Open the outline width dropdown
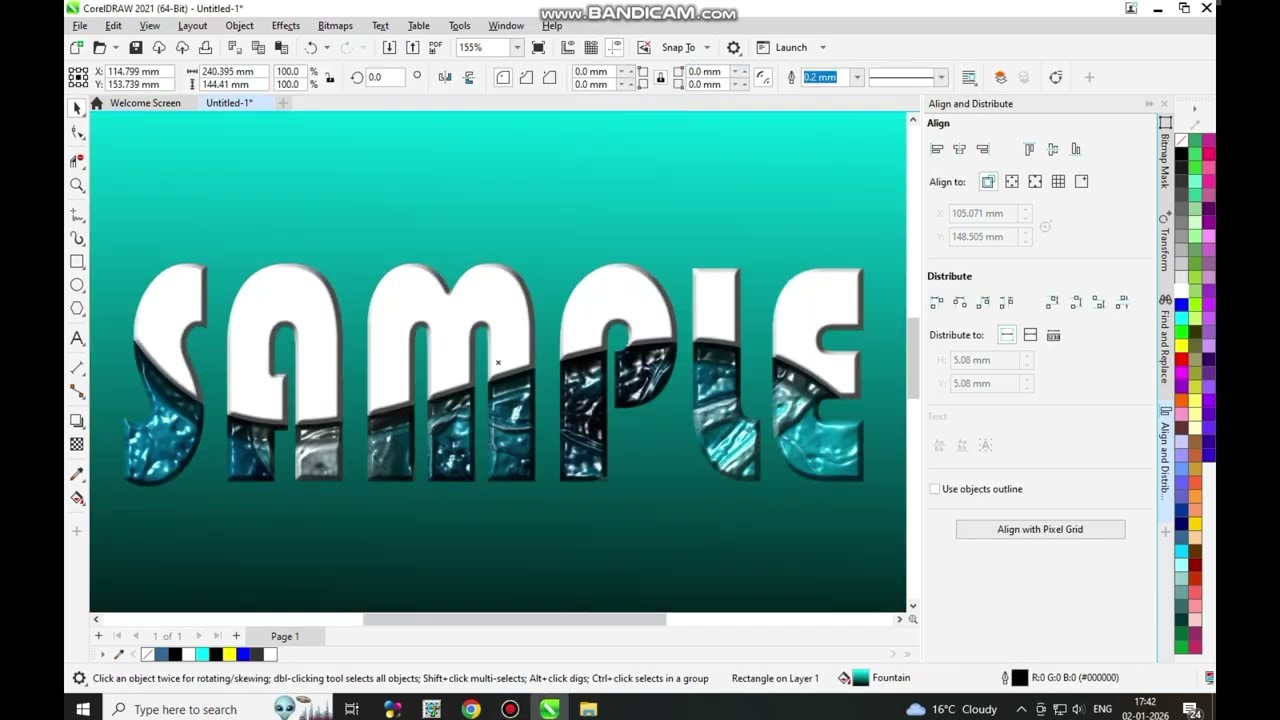Image resolution: width=1280 pixels, height=720 pixels. coord(857,77)
